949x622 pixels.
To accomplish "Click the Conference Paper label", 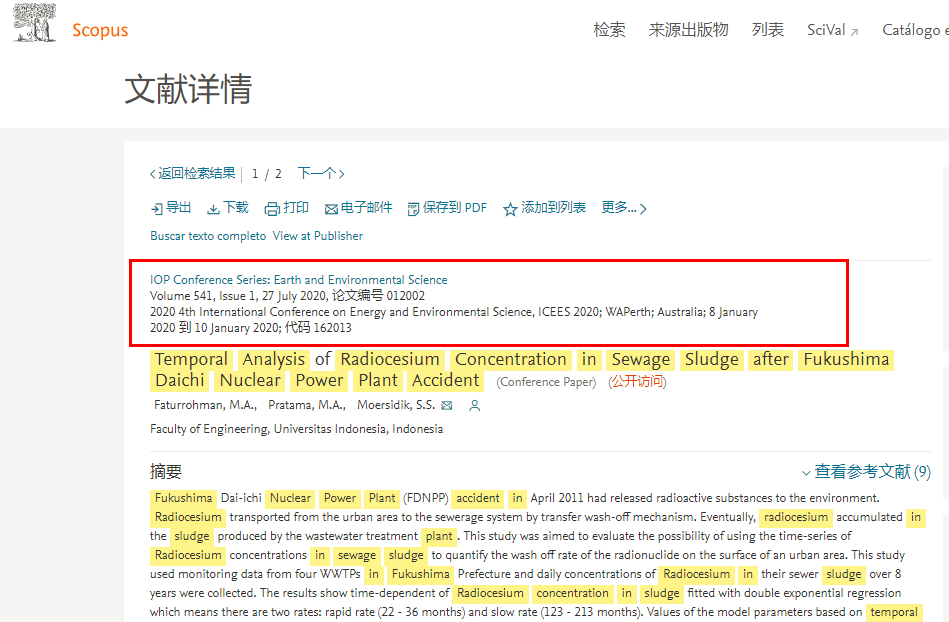I will [546, 382].
